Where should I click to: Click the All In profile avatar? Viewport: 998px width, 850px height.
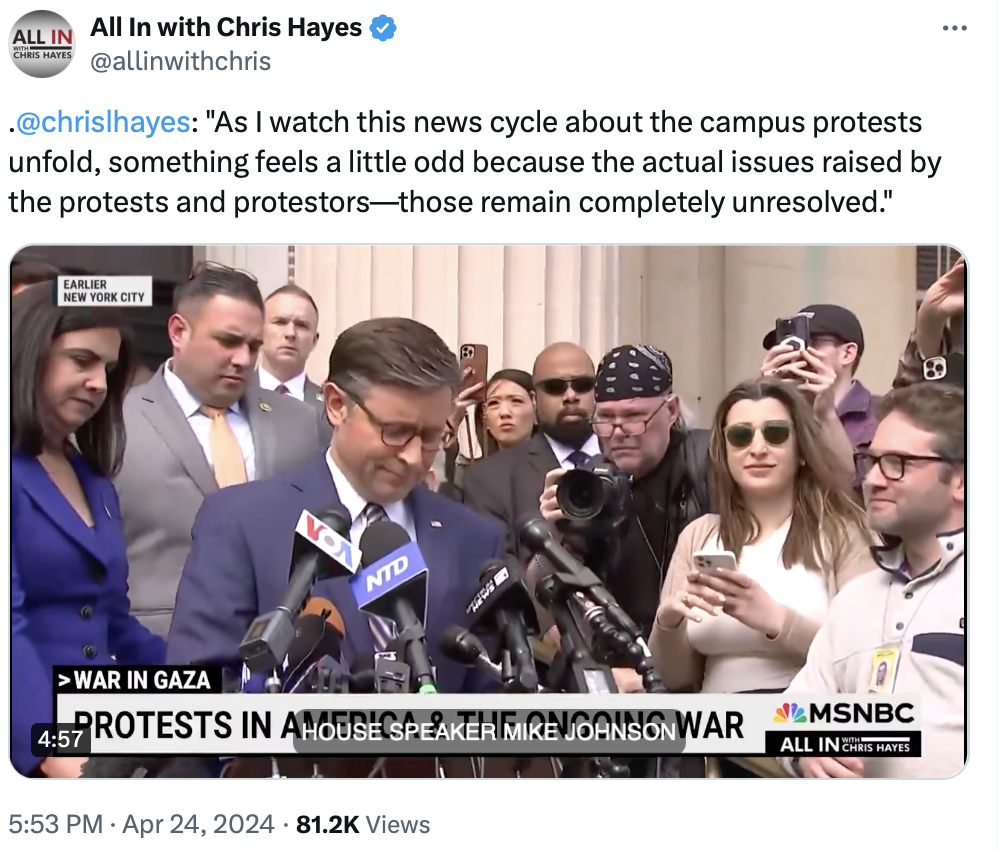click(43, 44)
